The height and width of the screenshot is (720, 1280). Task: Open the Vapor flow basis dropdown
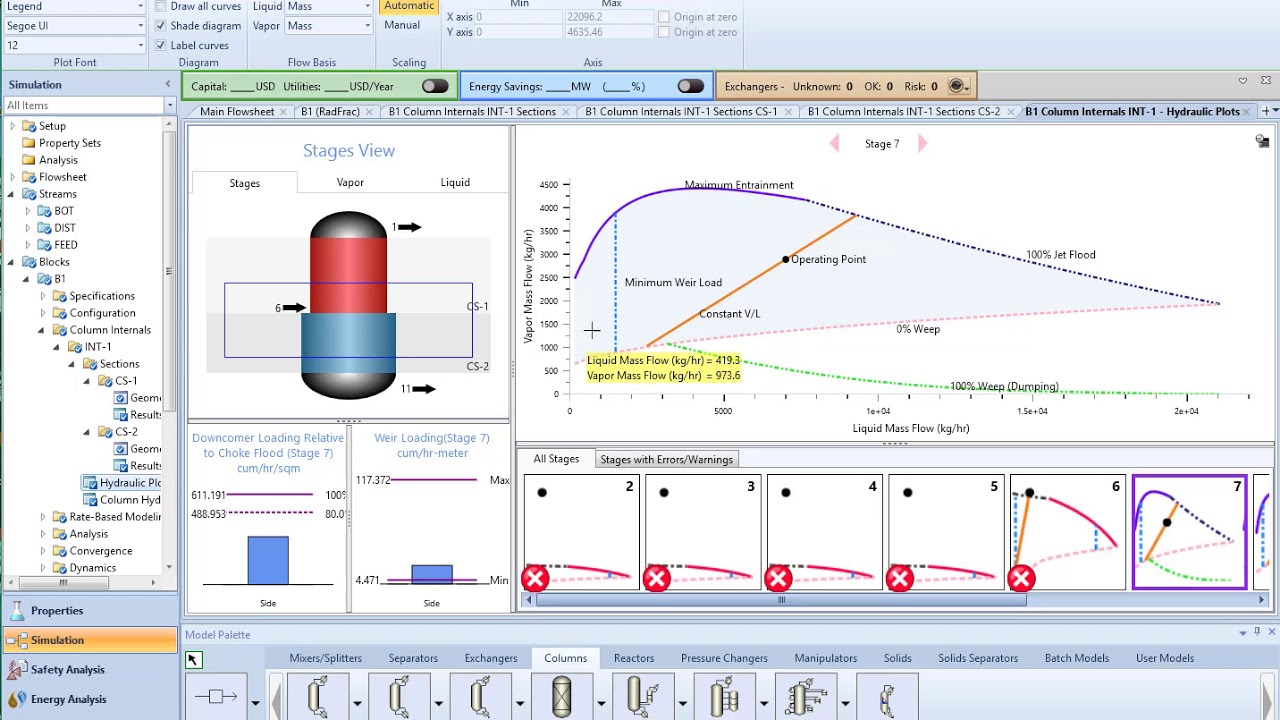tap(368, 26)
